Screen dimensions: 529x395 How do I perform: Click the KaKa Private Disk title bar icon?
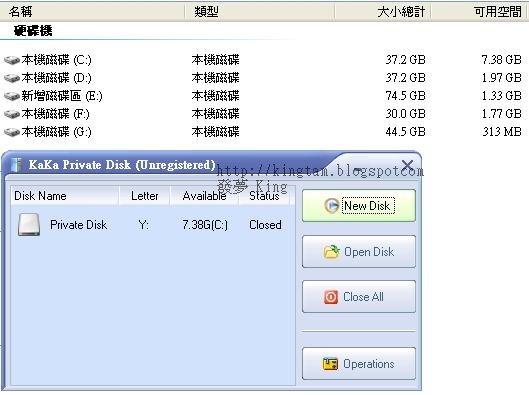pos(16,165)
